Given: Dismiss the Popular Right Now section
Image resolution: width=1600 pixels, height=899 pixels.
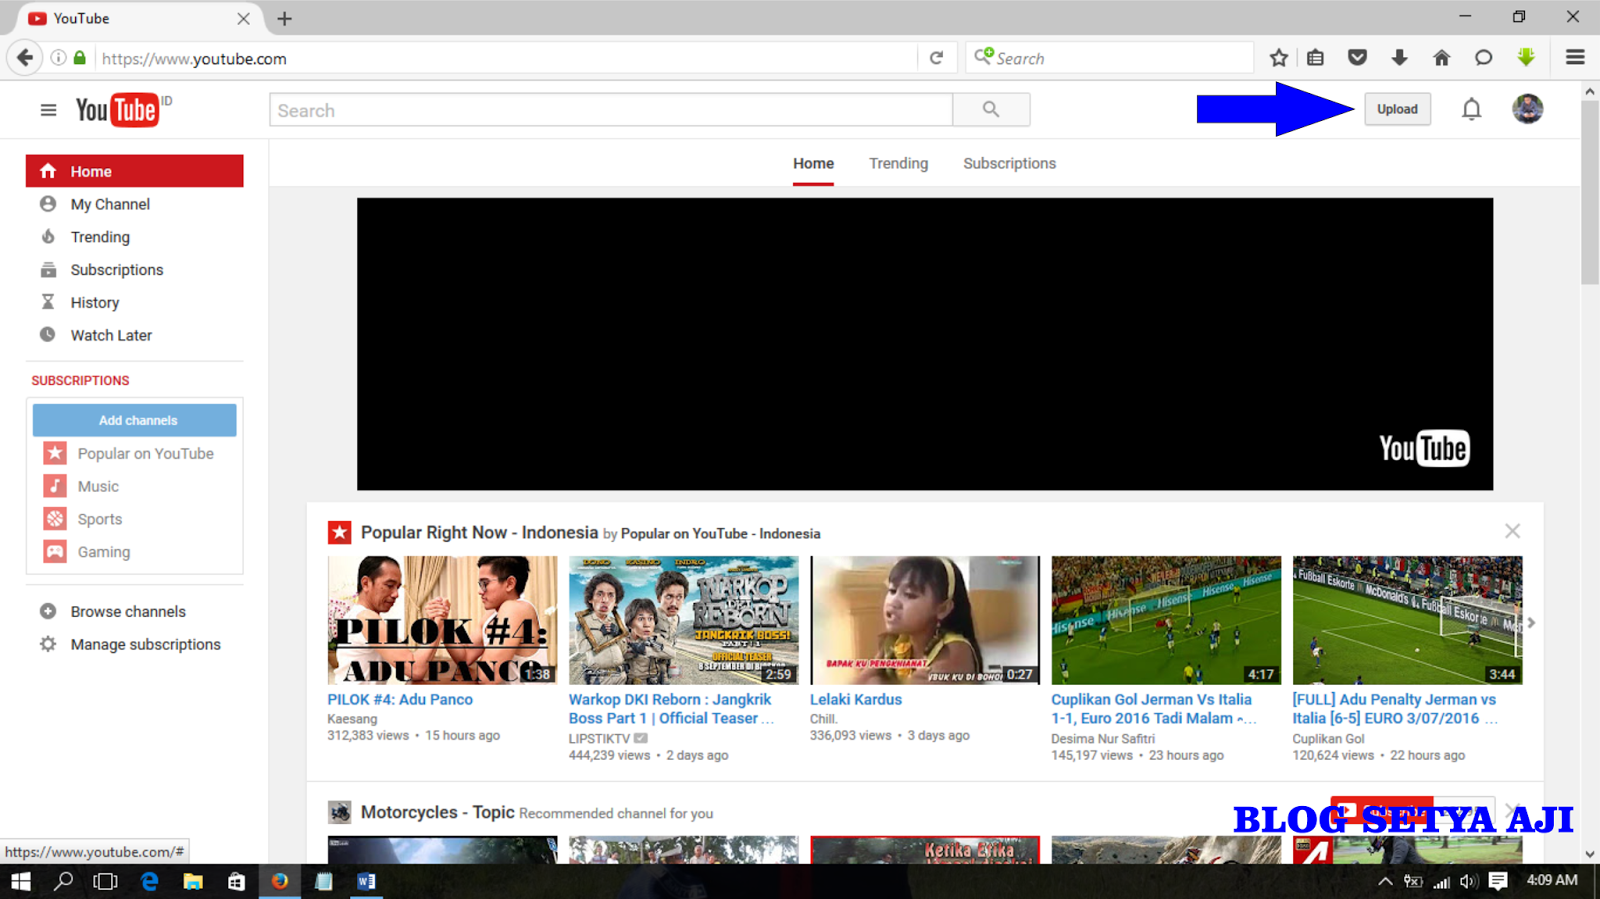Looking at the screenshot, I should pos(1512,531).
